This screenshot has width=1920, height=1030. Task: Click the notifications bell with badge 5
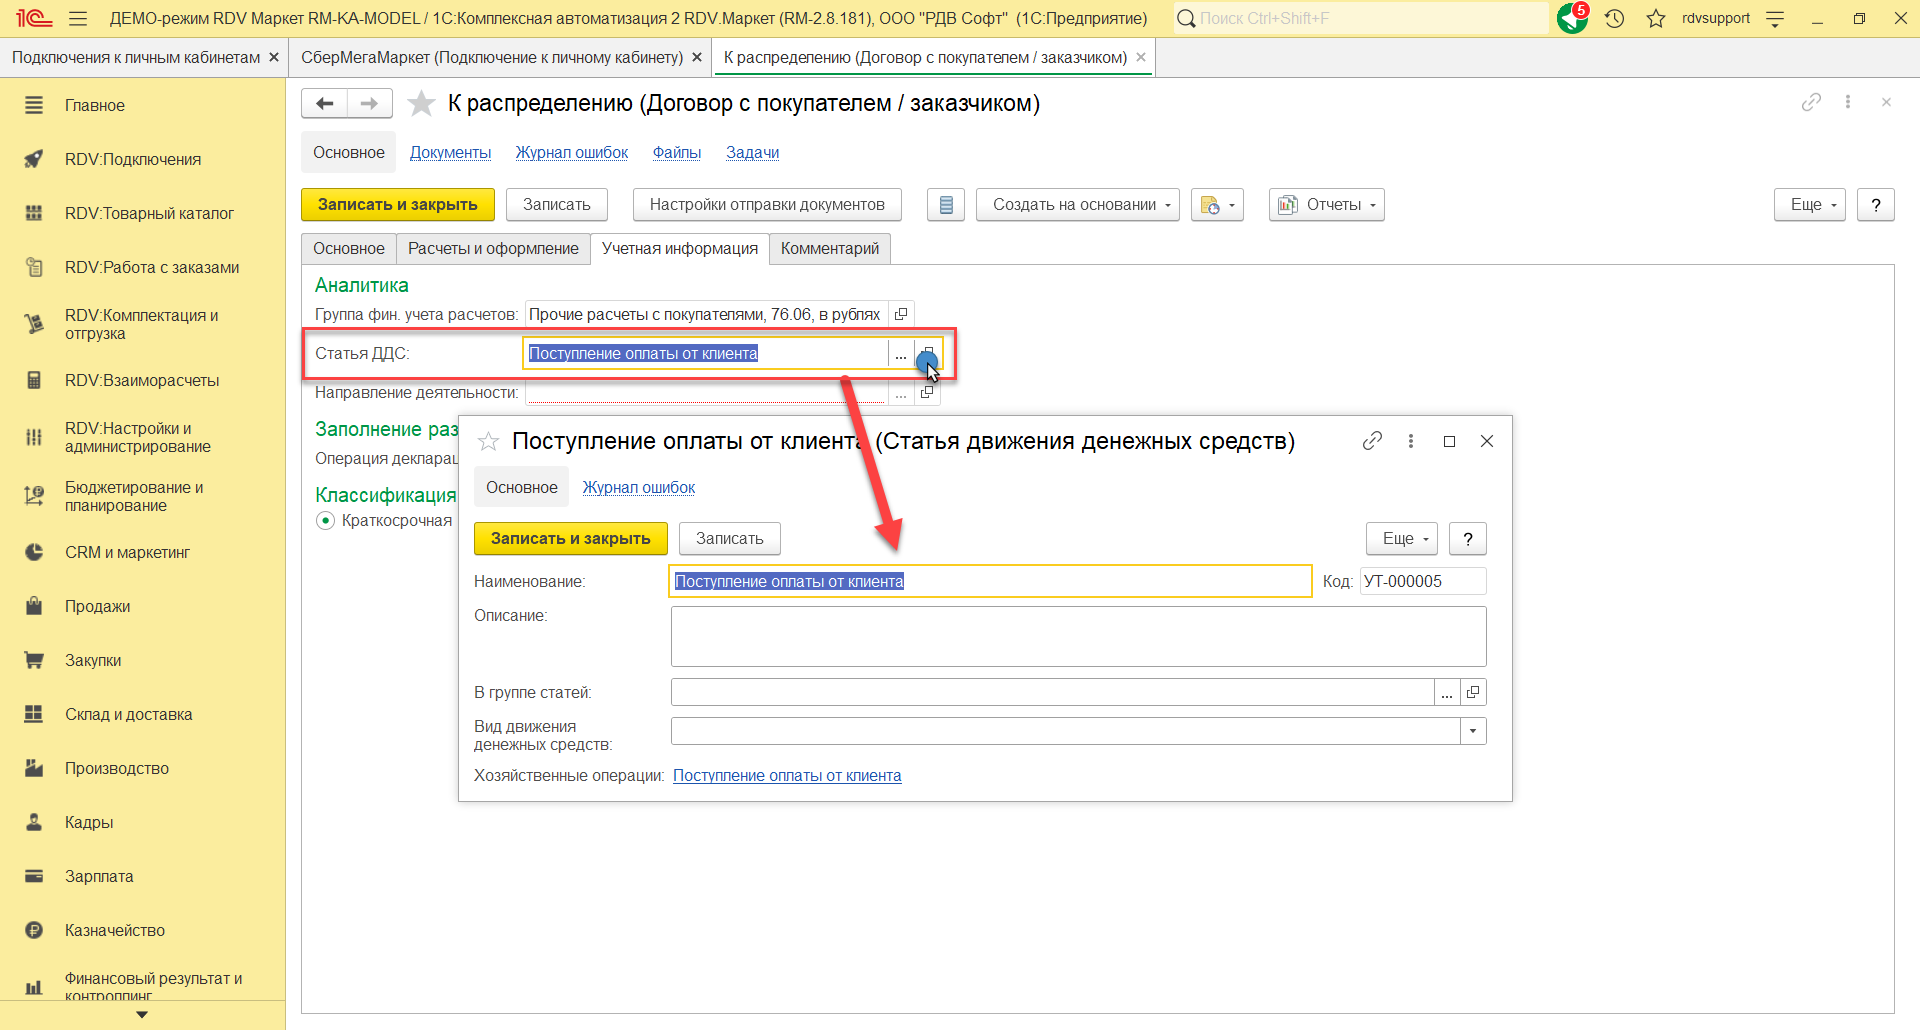point(1572,18)
